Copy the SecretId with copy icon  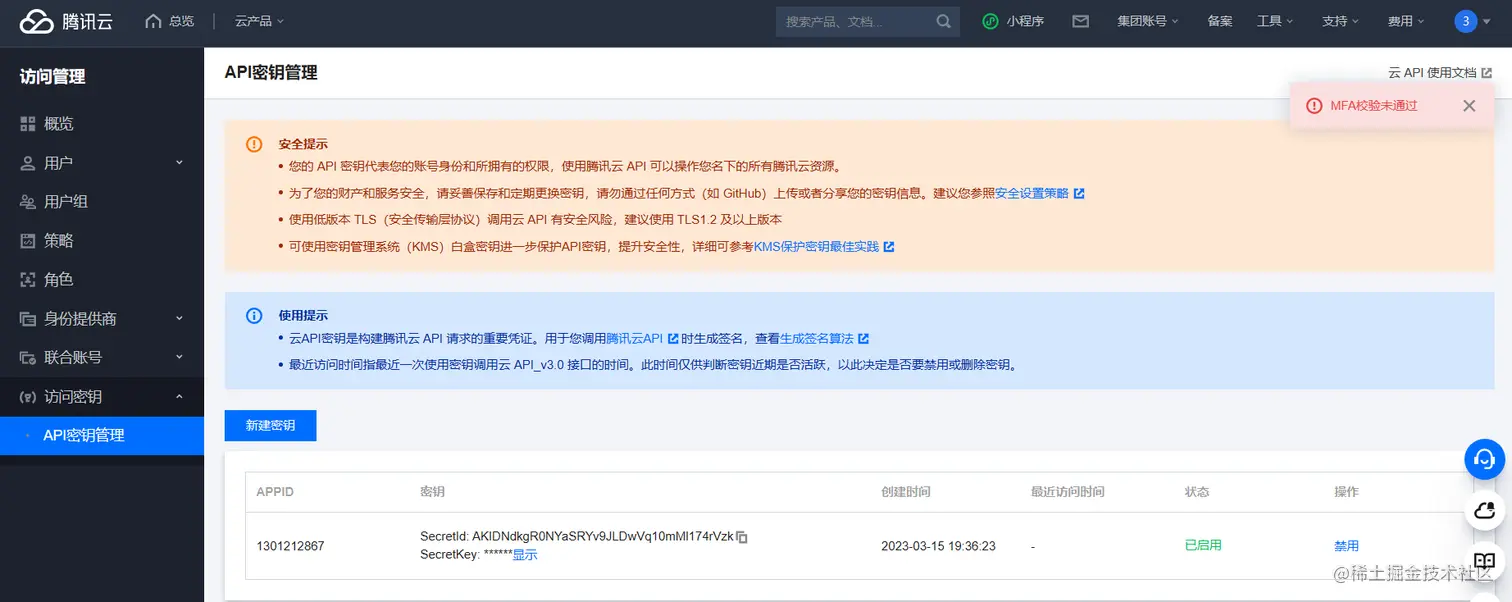point(742,537)
